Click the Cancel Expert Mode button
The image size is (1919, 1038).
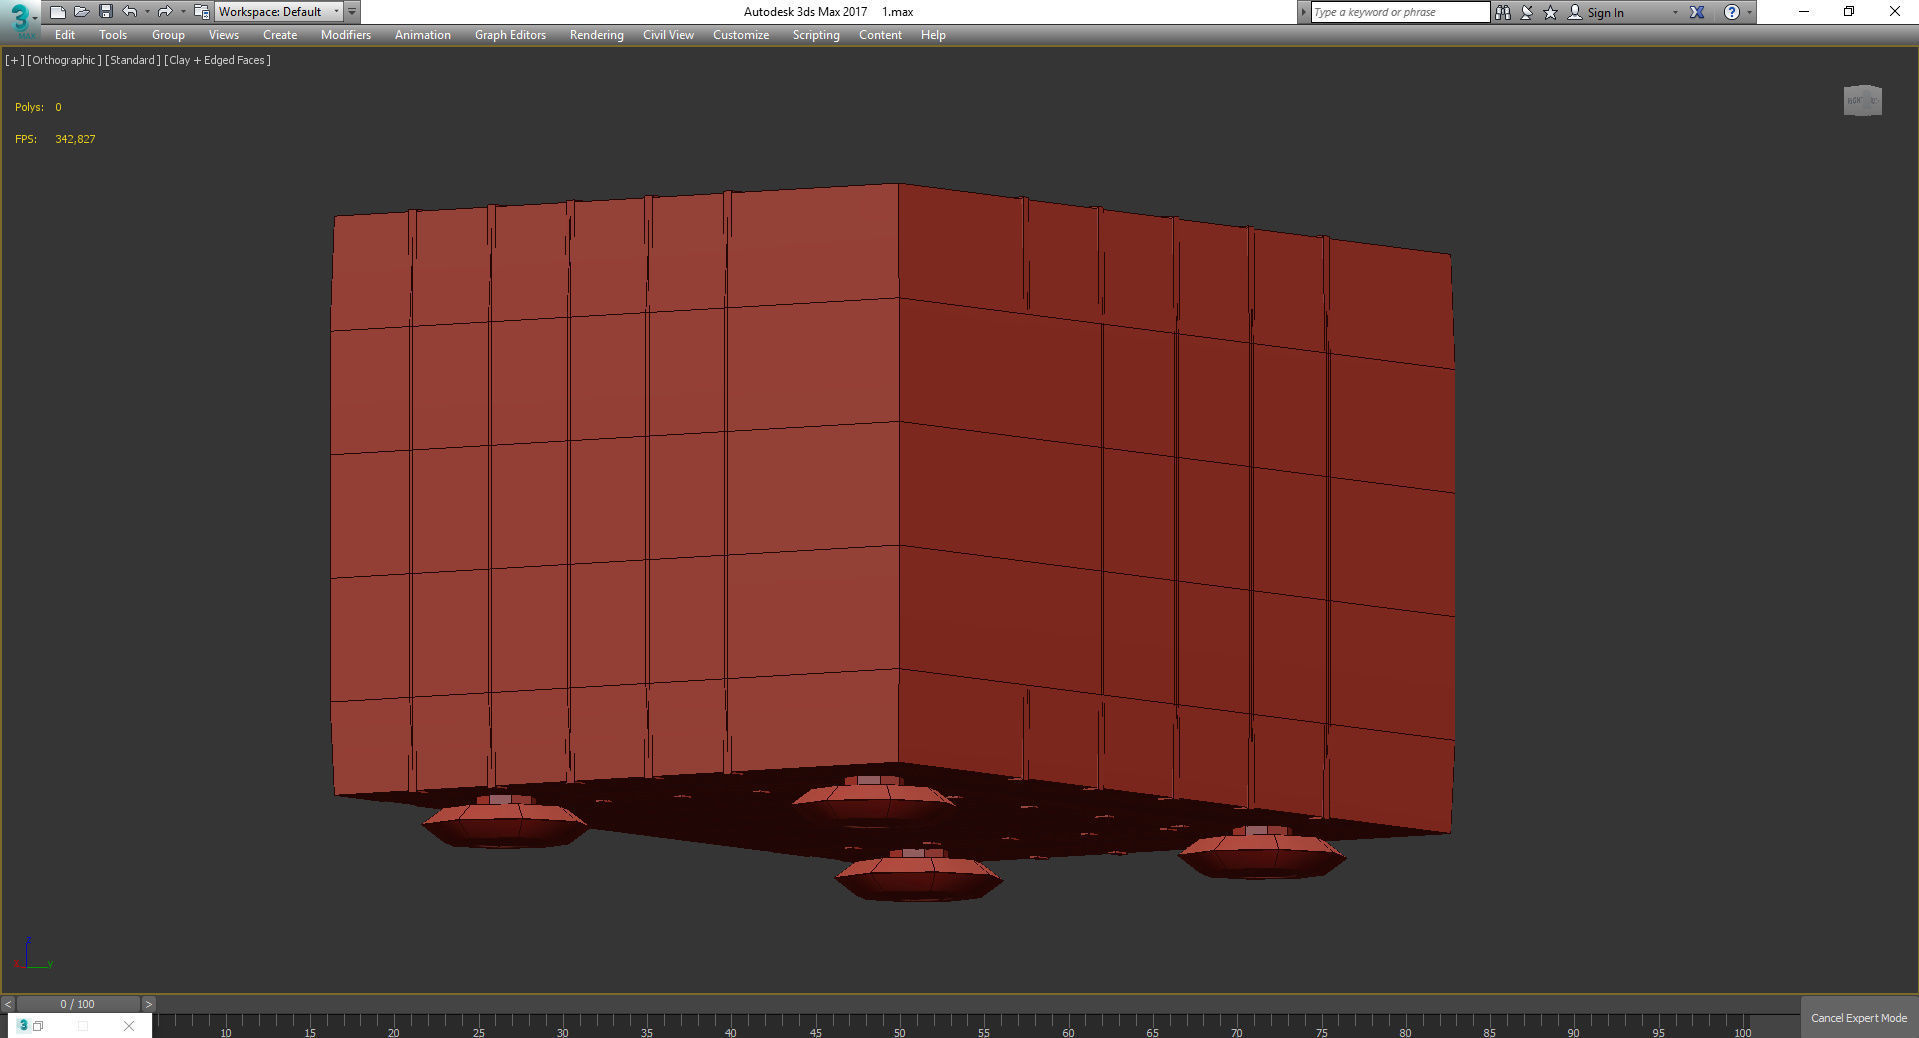tap(1859, 1018)
